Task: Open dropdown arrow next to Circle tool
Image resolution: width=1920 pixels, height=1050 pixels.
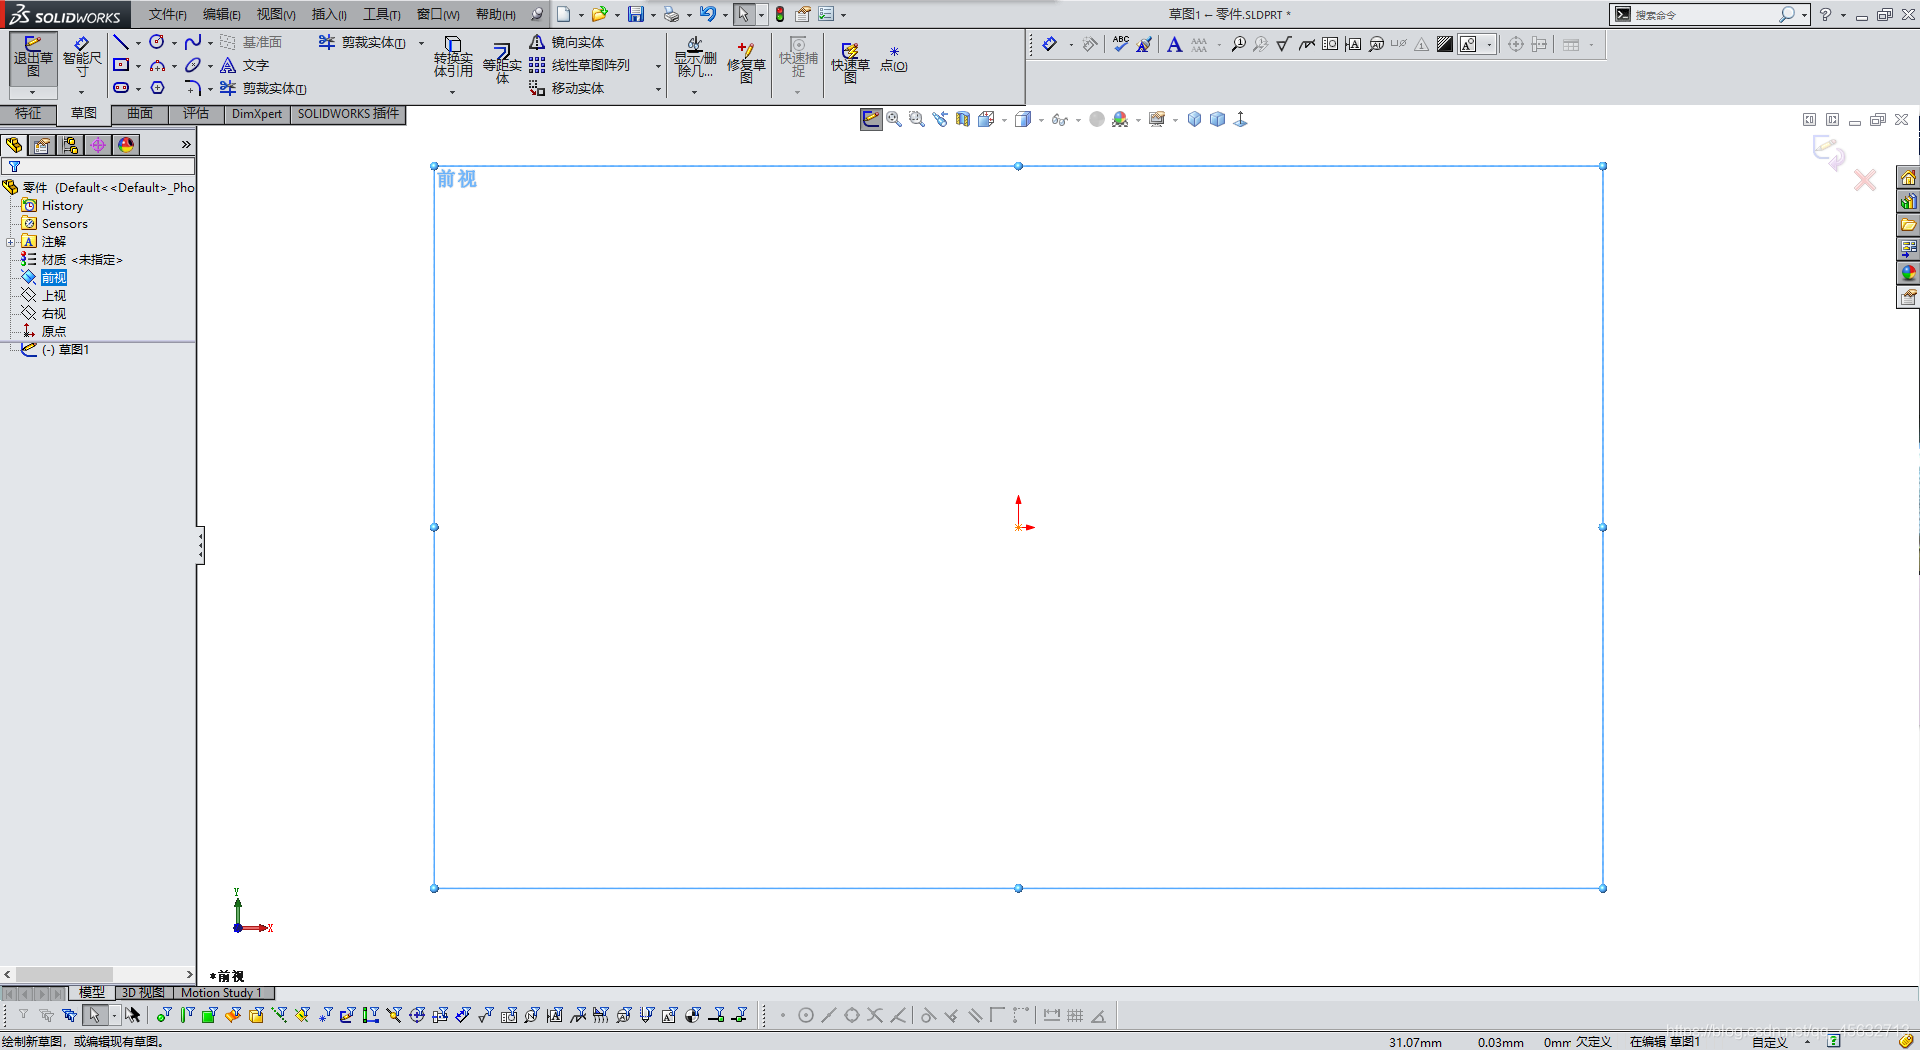Action: [174, 43]
